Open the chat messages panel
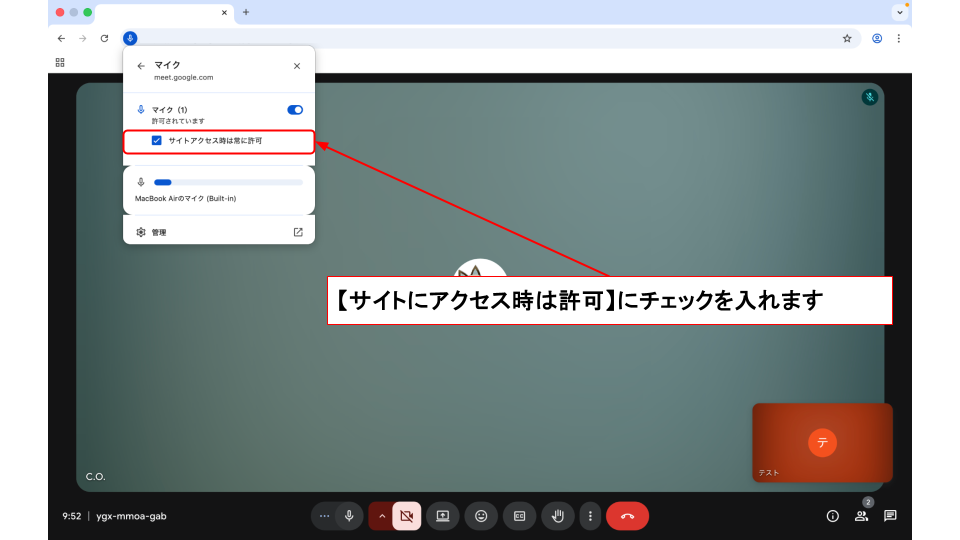The height and width of the screenshot is (540, 960). click(890, 516)
